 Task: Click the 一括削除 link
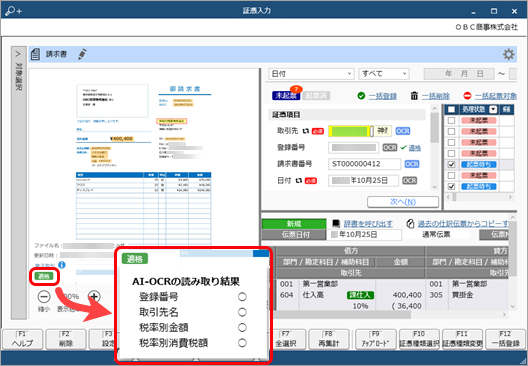[436, 96]
